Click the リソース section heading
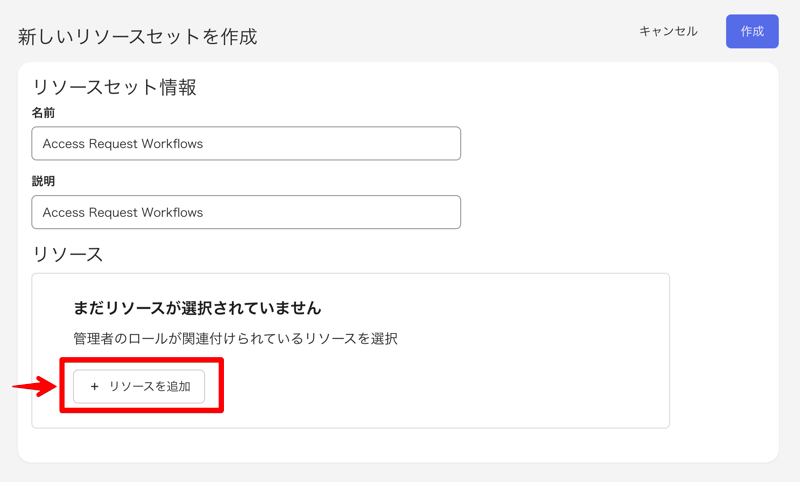800x482 pixels. [68, 254]
